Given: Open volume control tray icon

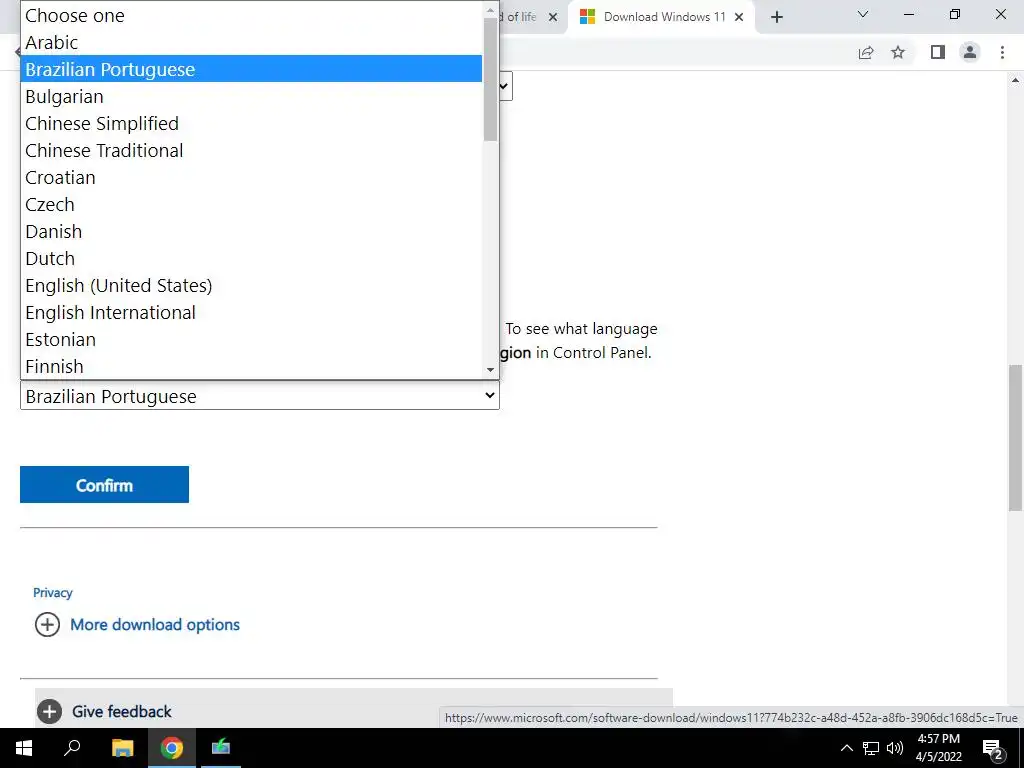Looking at the screenshot, I should click(895, 748).
